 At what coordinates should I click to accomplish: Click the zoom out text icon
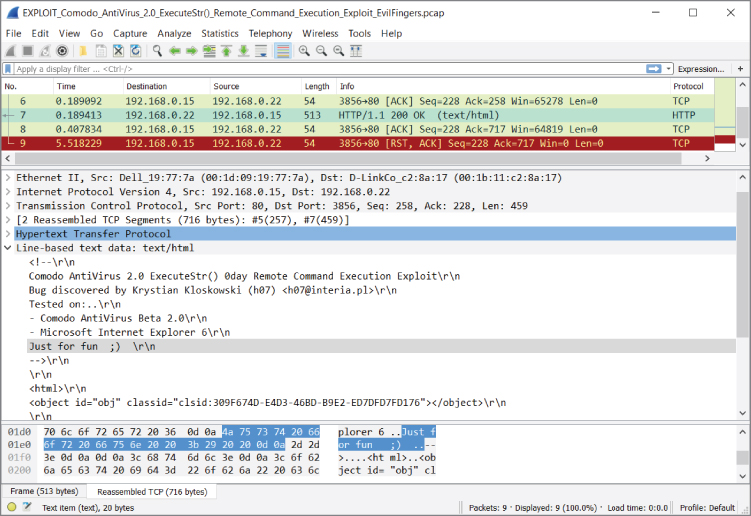coord(321,51)
